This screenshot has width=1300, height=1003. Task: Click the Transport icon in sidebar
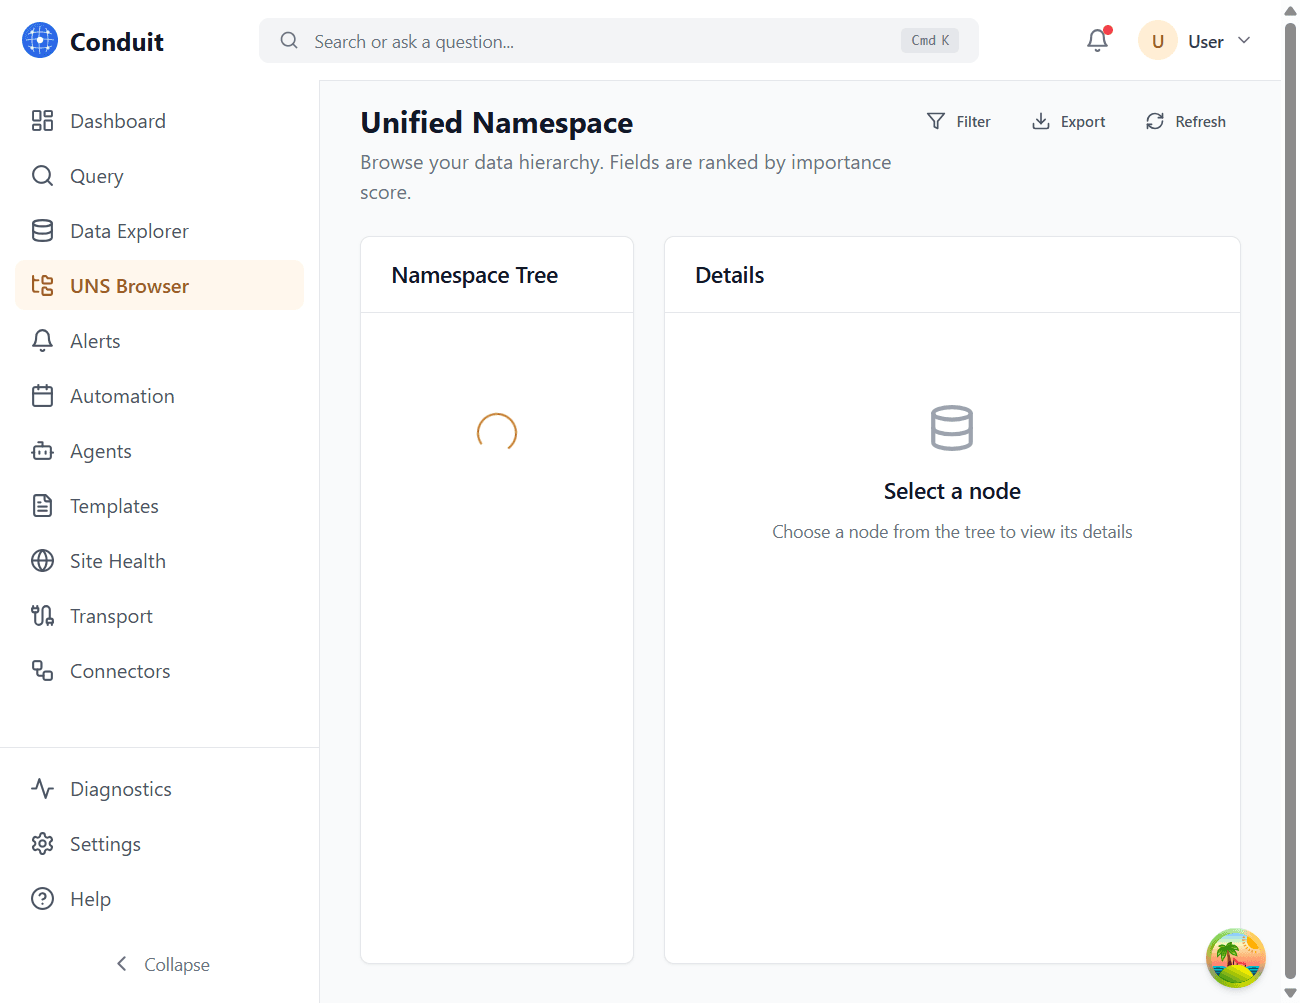pyautogui.click(x=42, y=615)
